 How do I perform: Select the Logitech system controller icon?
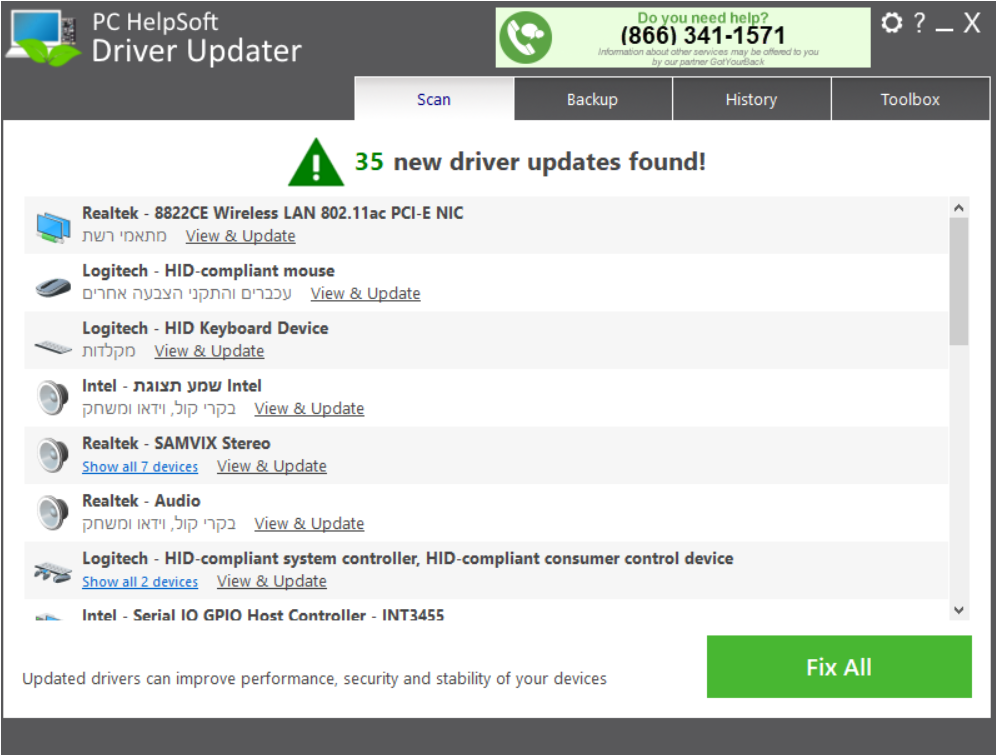click(53, 572)
